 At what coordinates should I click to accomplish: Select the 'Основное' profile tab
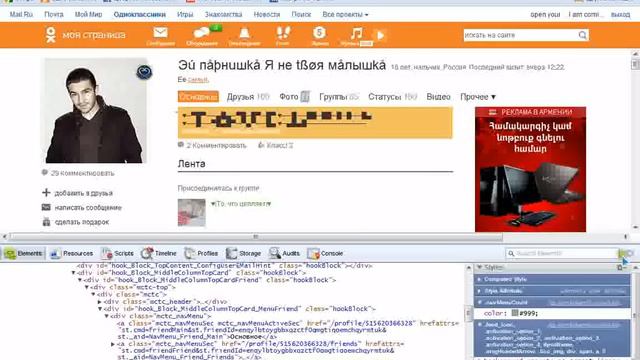pyautogui.click(x=198, y=97)
